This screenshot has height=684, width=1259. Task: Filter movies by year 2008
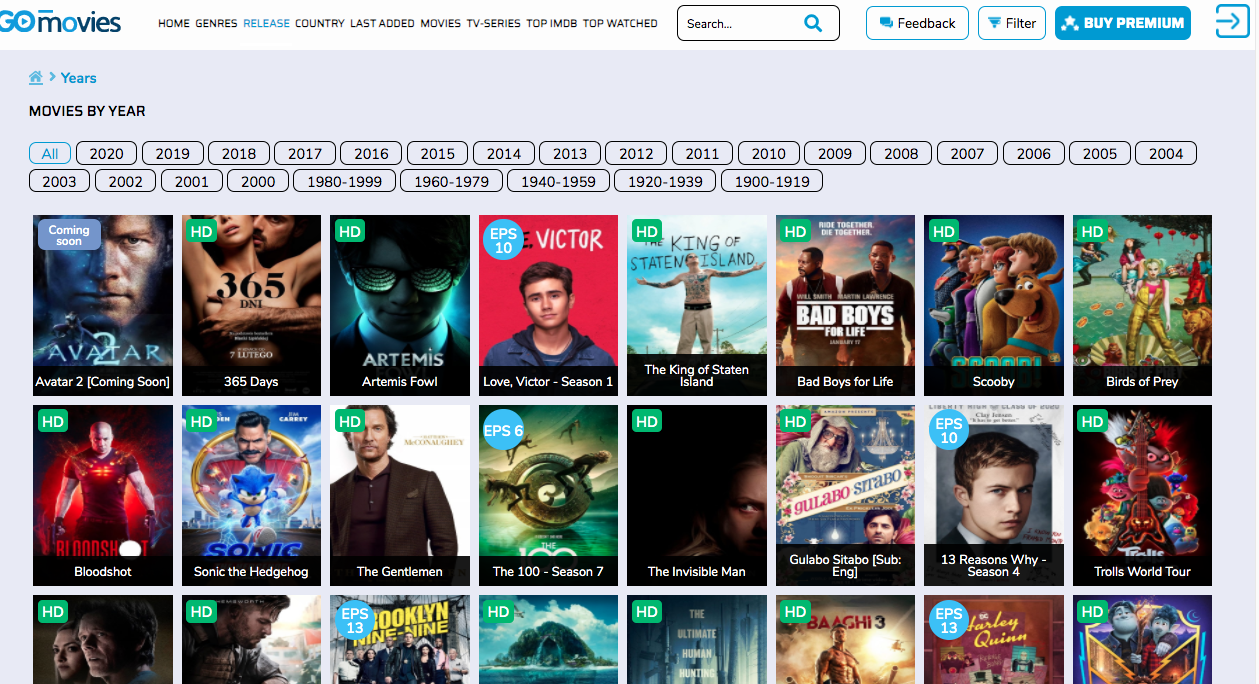pos(901,153)
